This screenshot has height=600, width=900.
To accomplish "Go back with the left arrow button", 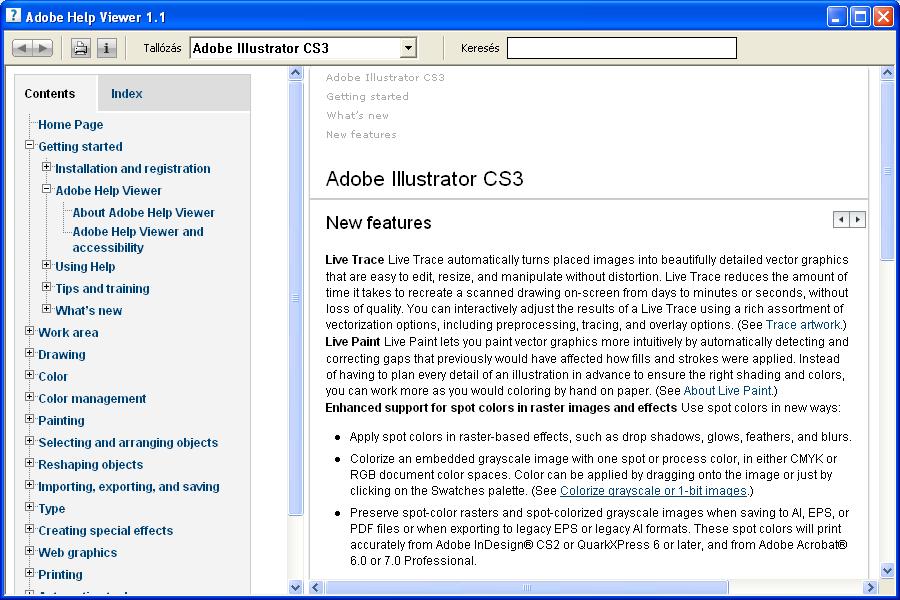I will pos(22,48).
